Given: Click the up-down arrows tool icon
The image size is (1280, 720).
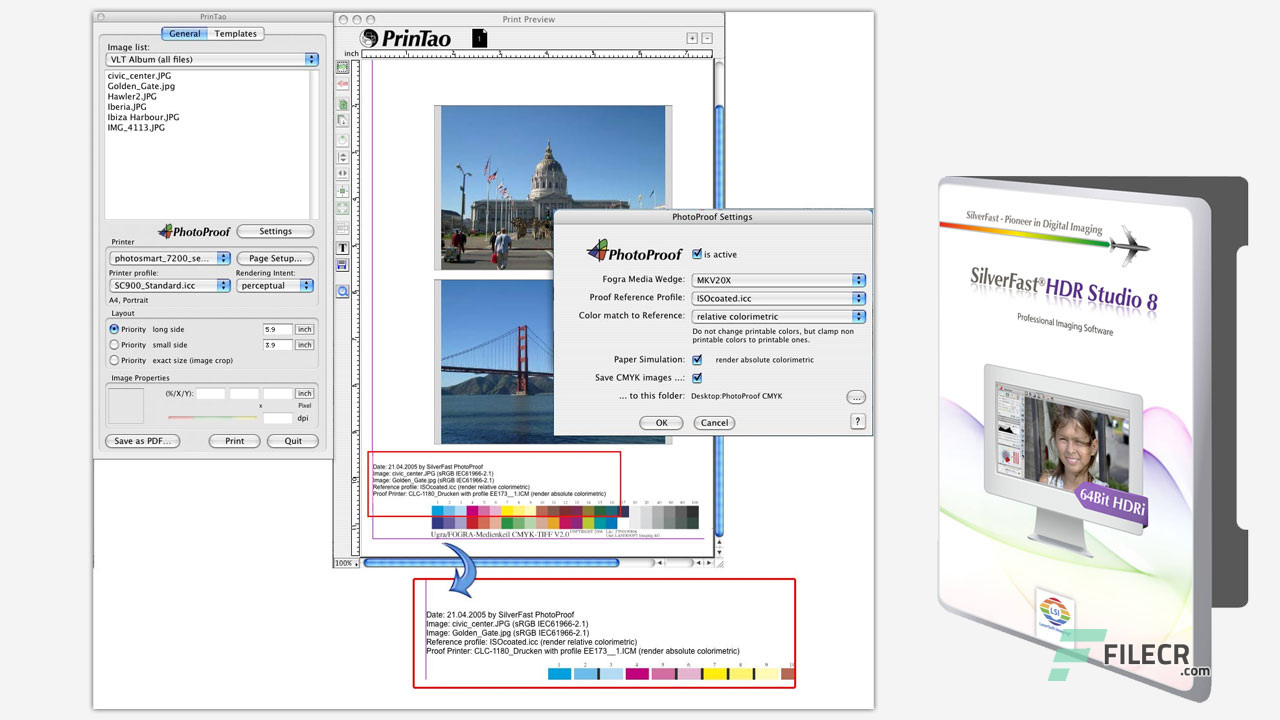Looking at the screenshot, I should 343,157.
